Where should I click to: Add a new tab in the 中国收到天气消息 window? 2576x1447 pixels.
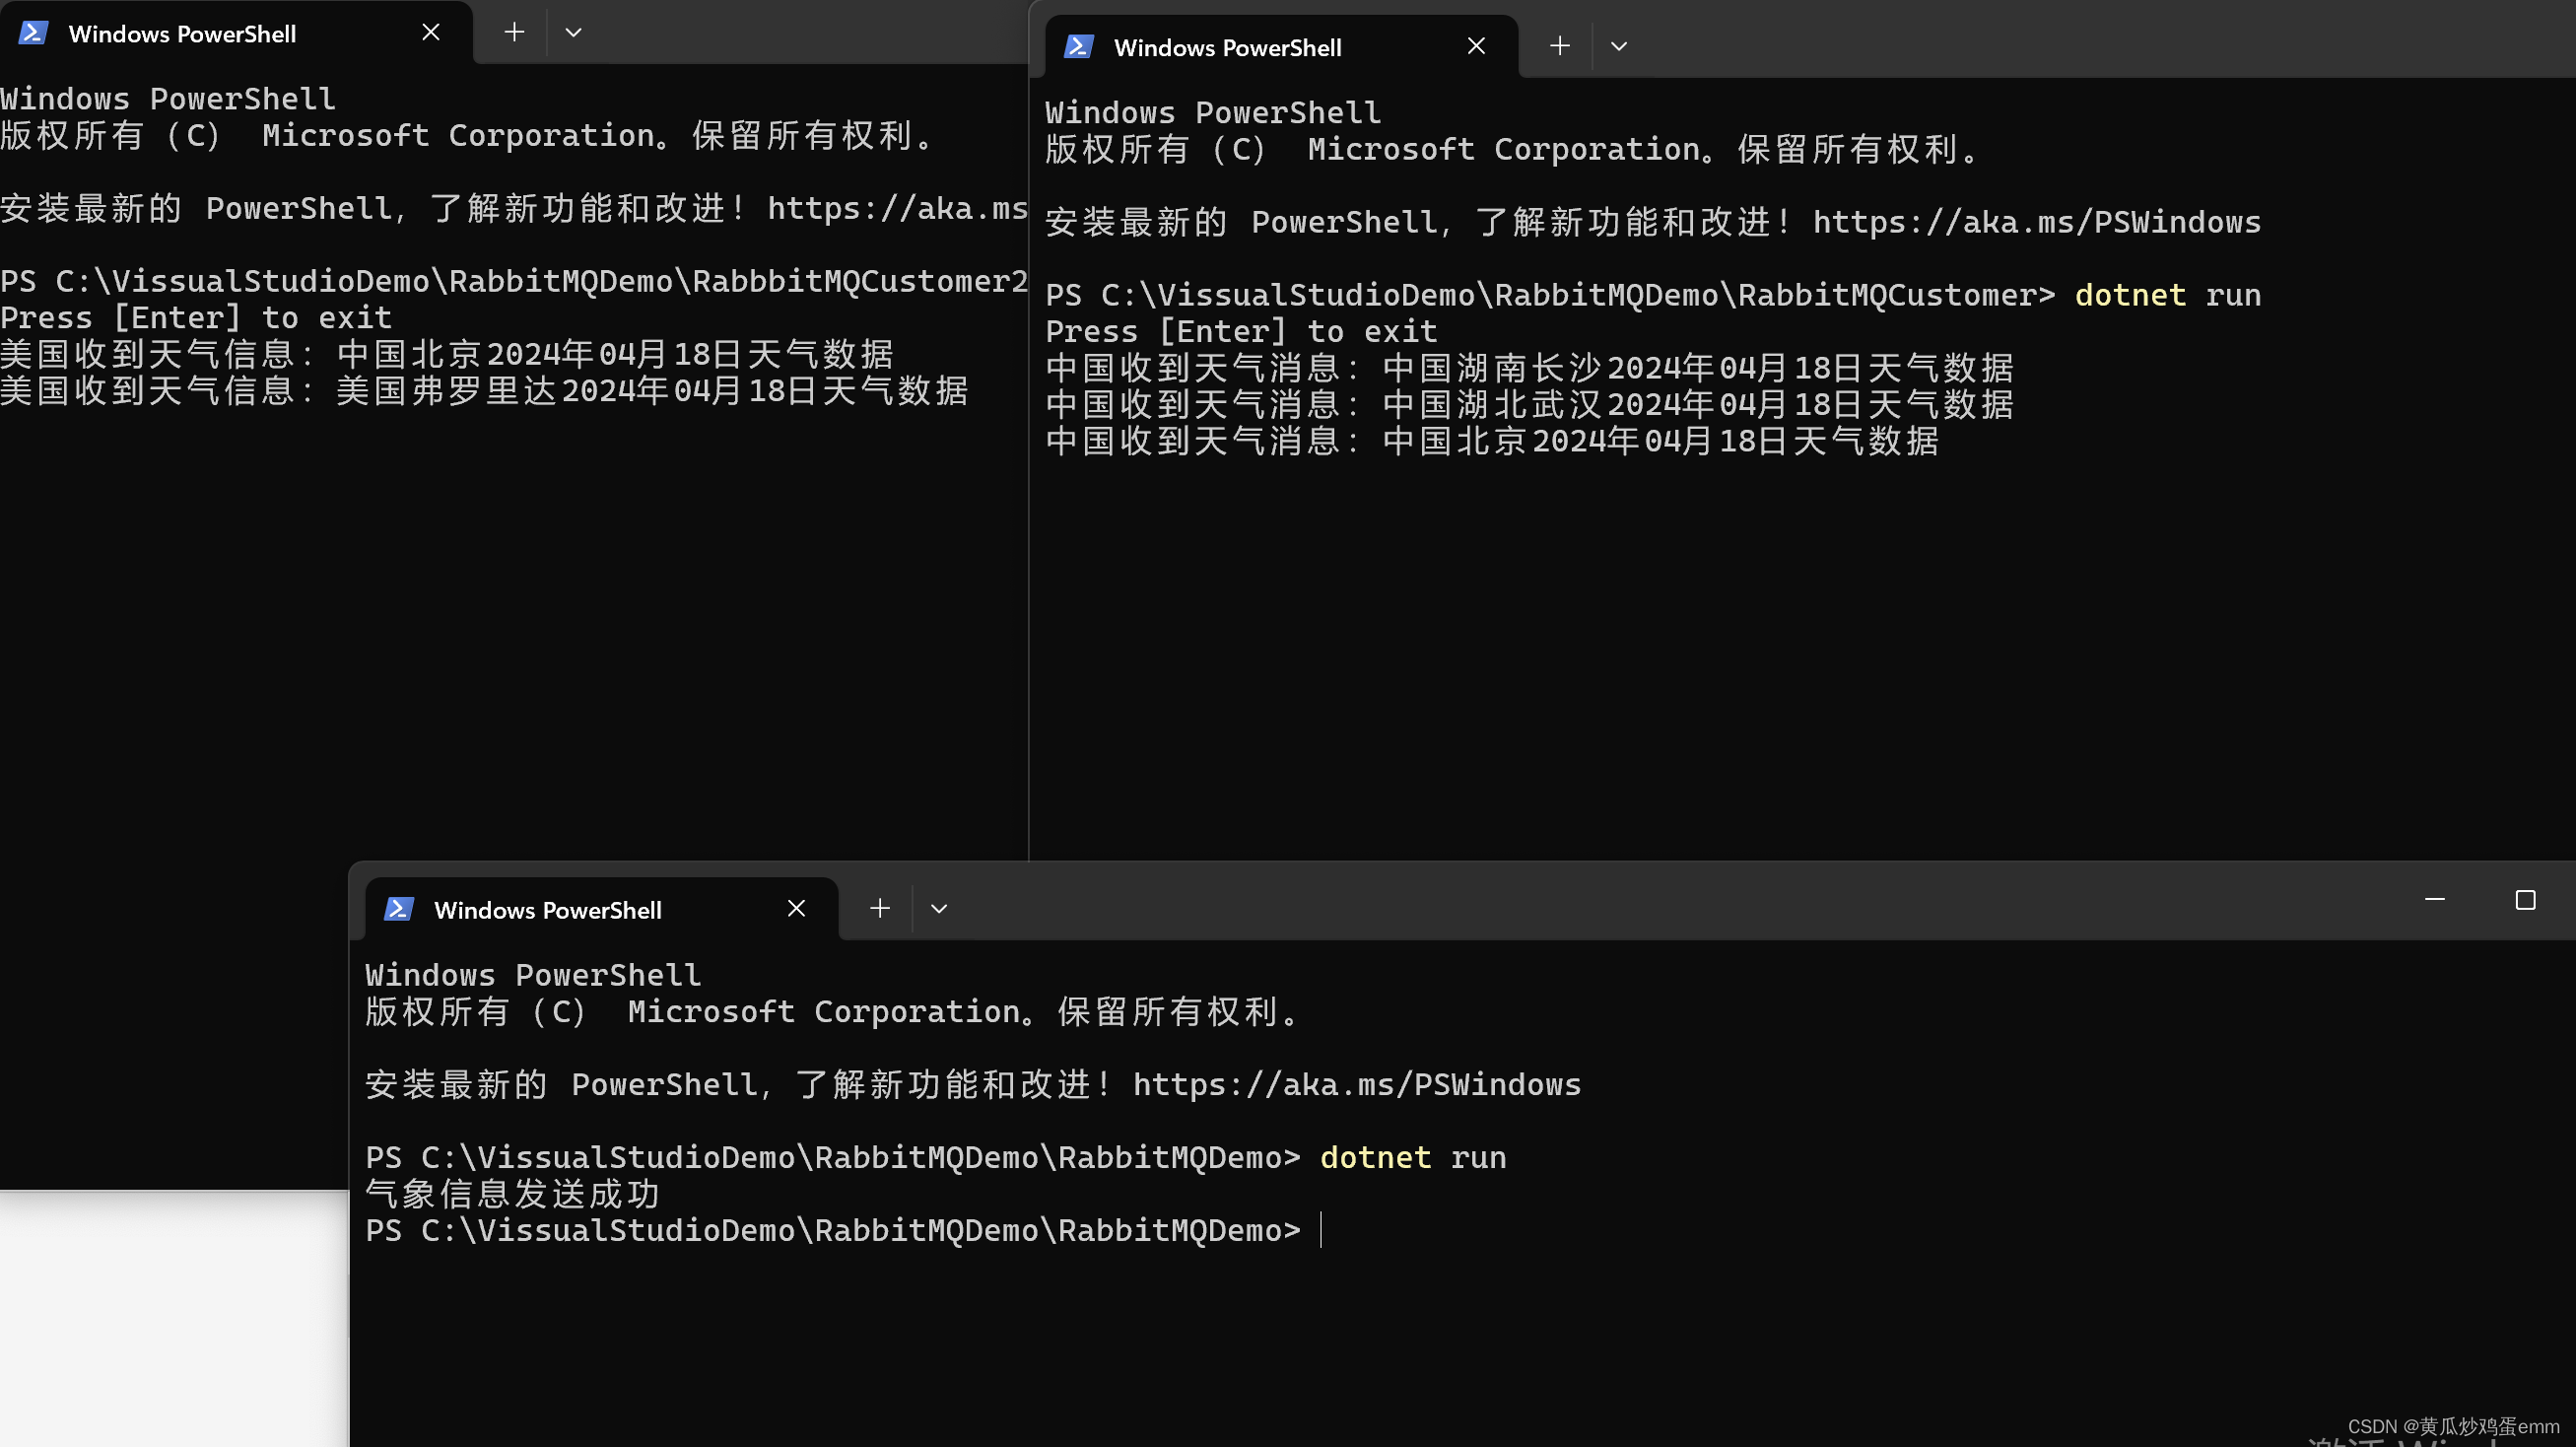[1559, 46]
